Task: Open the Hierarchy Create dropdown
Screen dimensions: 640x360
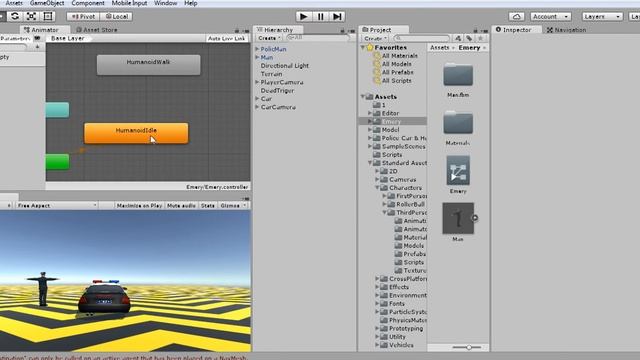Action: tap(269, 38)
